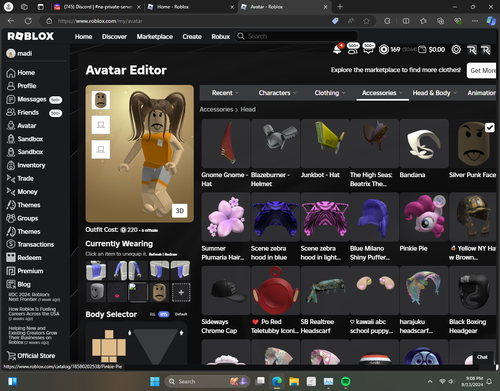Viewport: 500px width, 391px height.
Task: Open Discover in the top navigation
Action: pos(114,36)
